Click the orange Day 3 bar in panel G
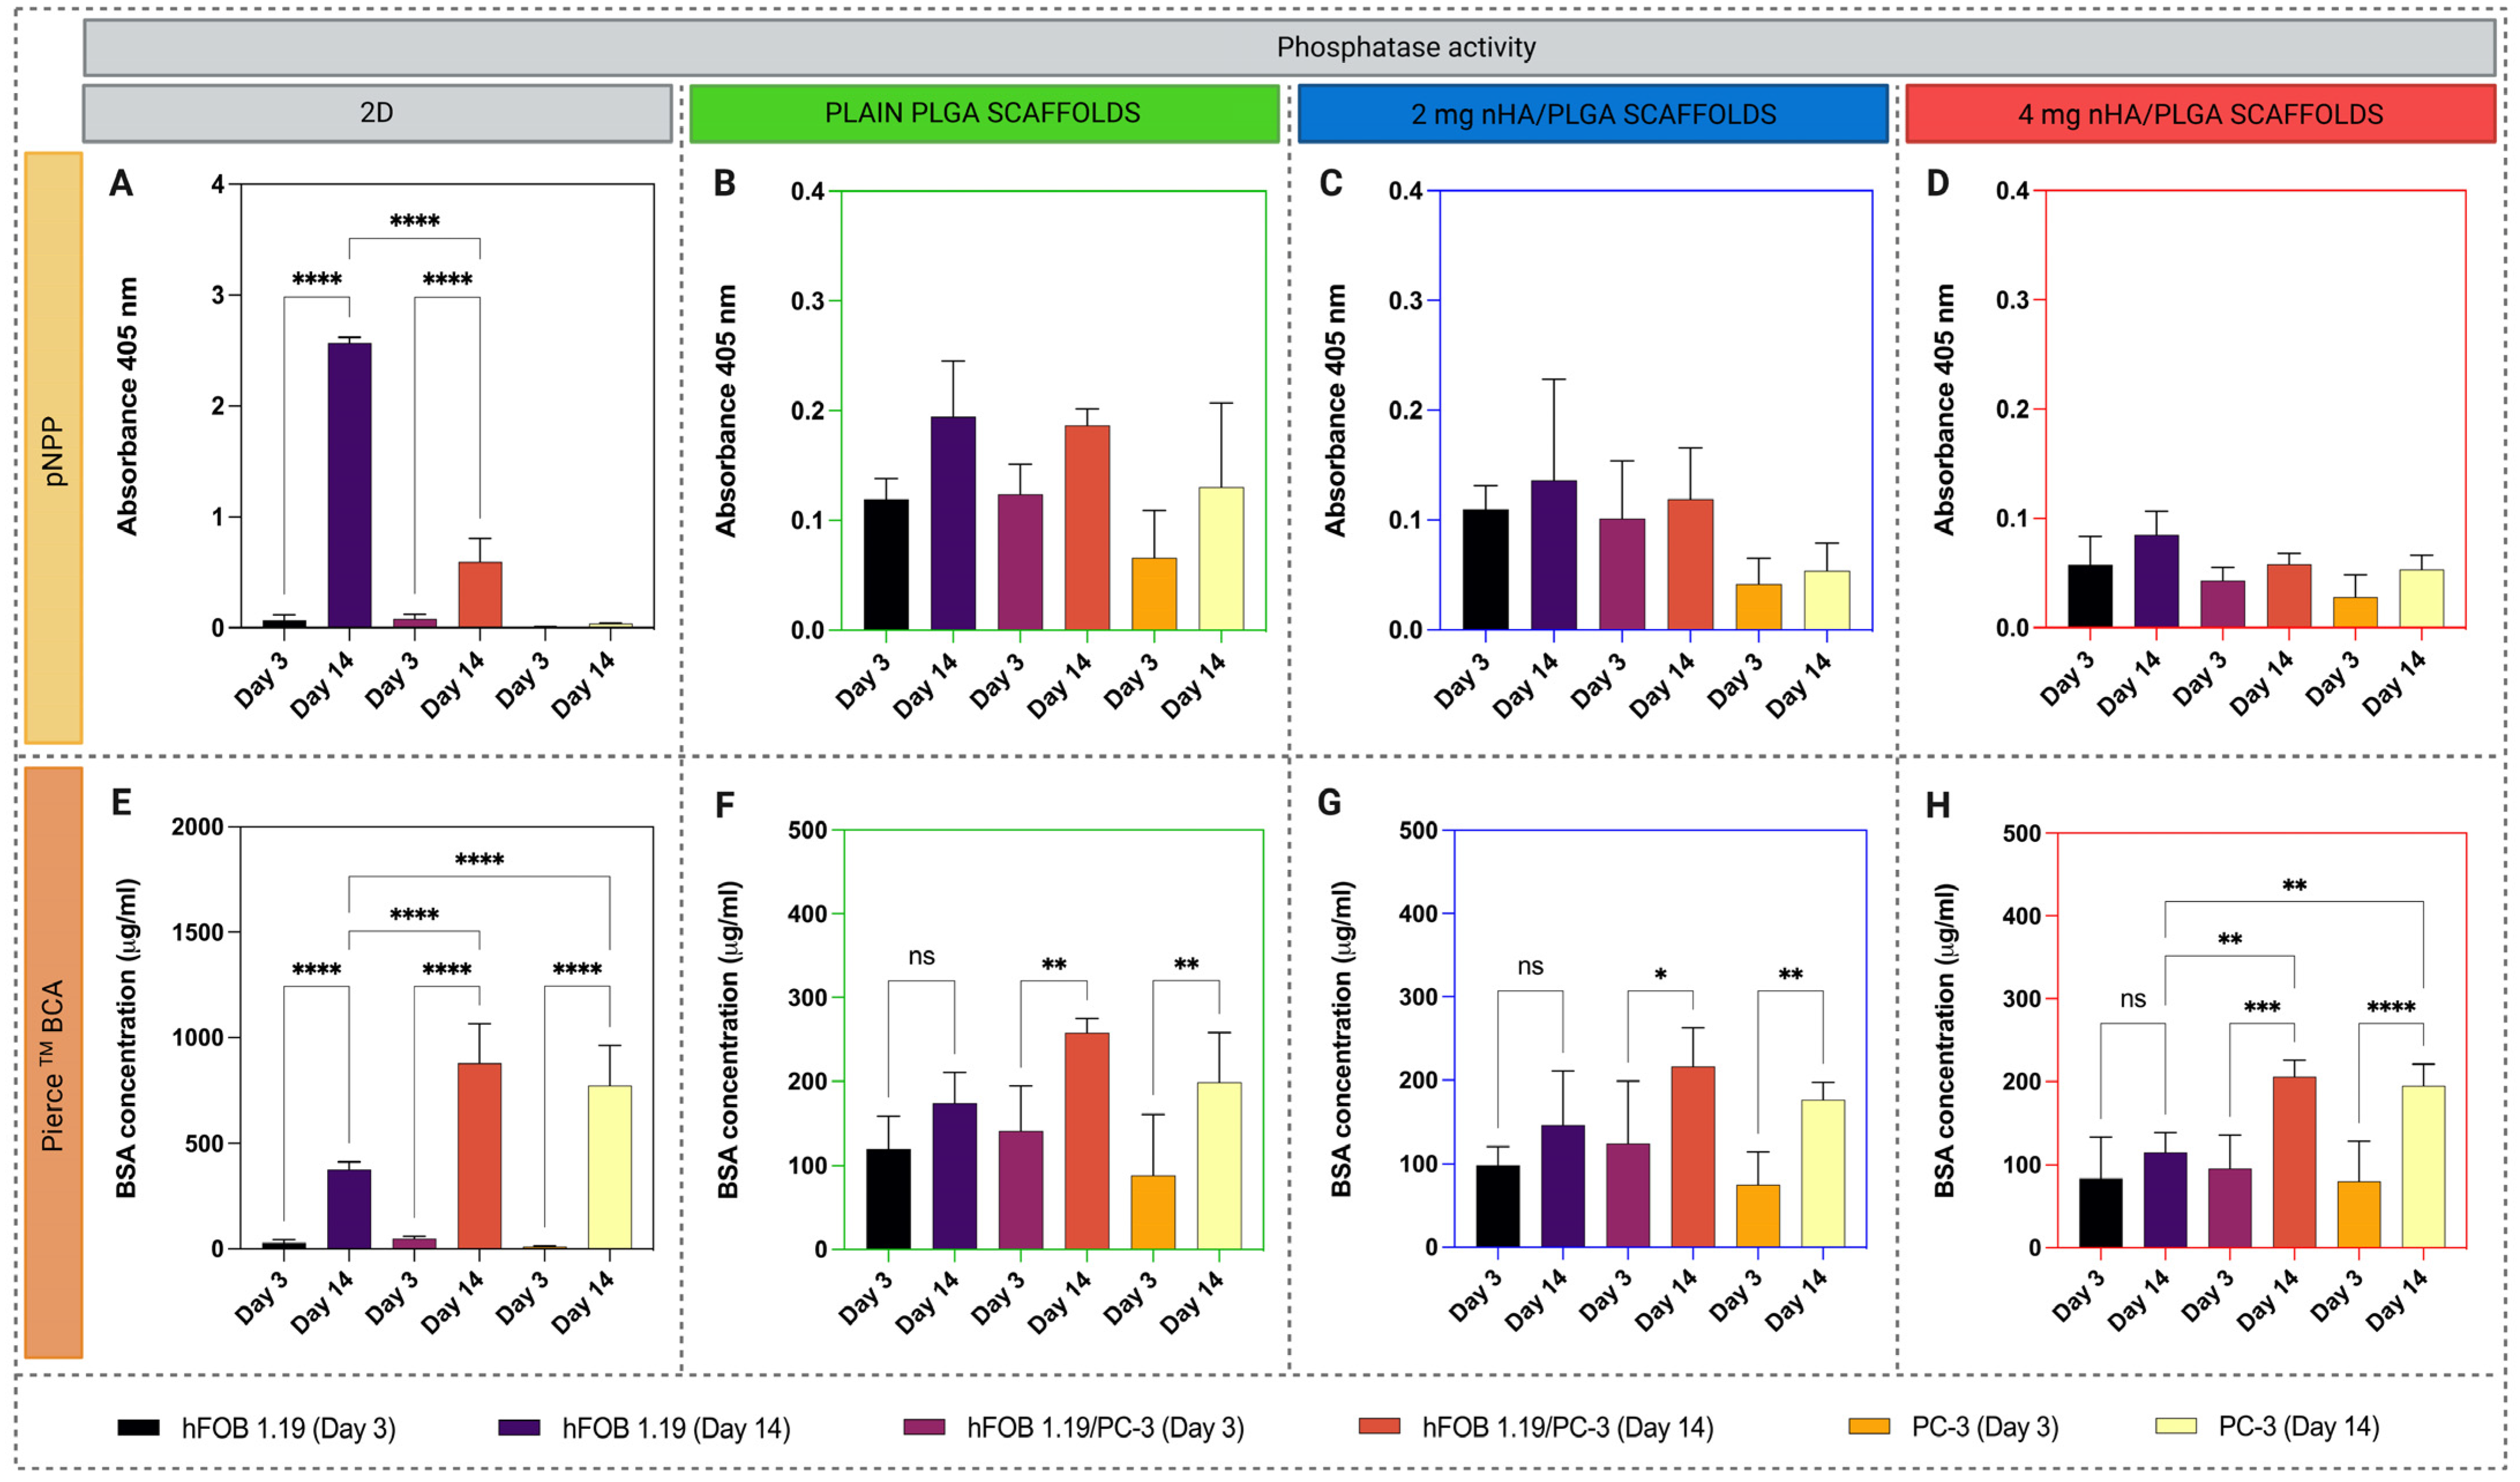The image size is (2520, 1482). [x=1758, y=1215]
